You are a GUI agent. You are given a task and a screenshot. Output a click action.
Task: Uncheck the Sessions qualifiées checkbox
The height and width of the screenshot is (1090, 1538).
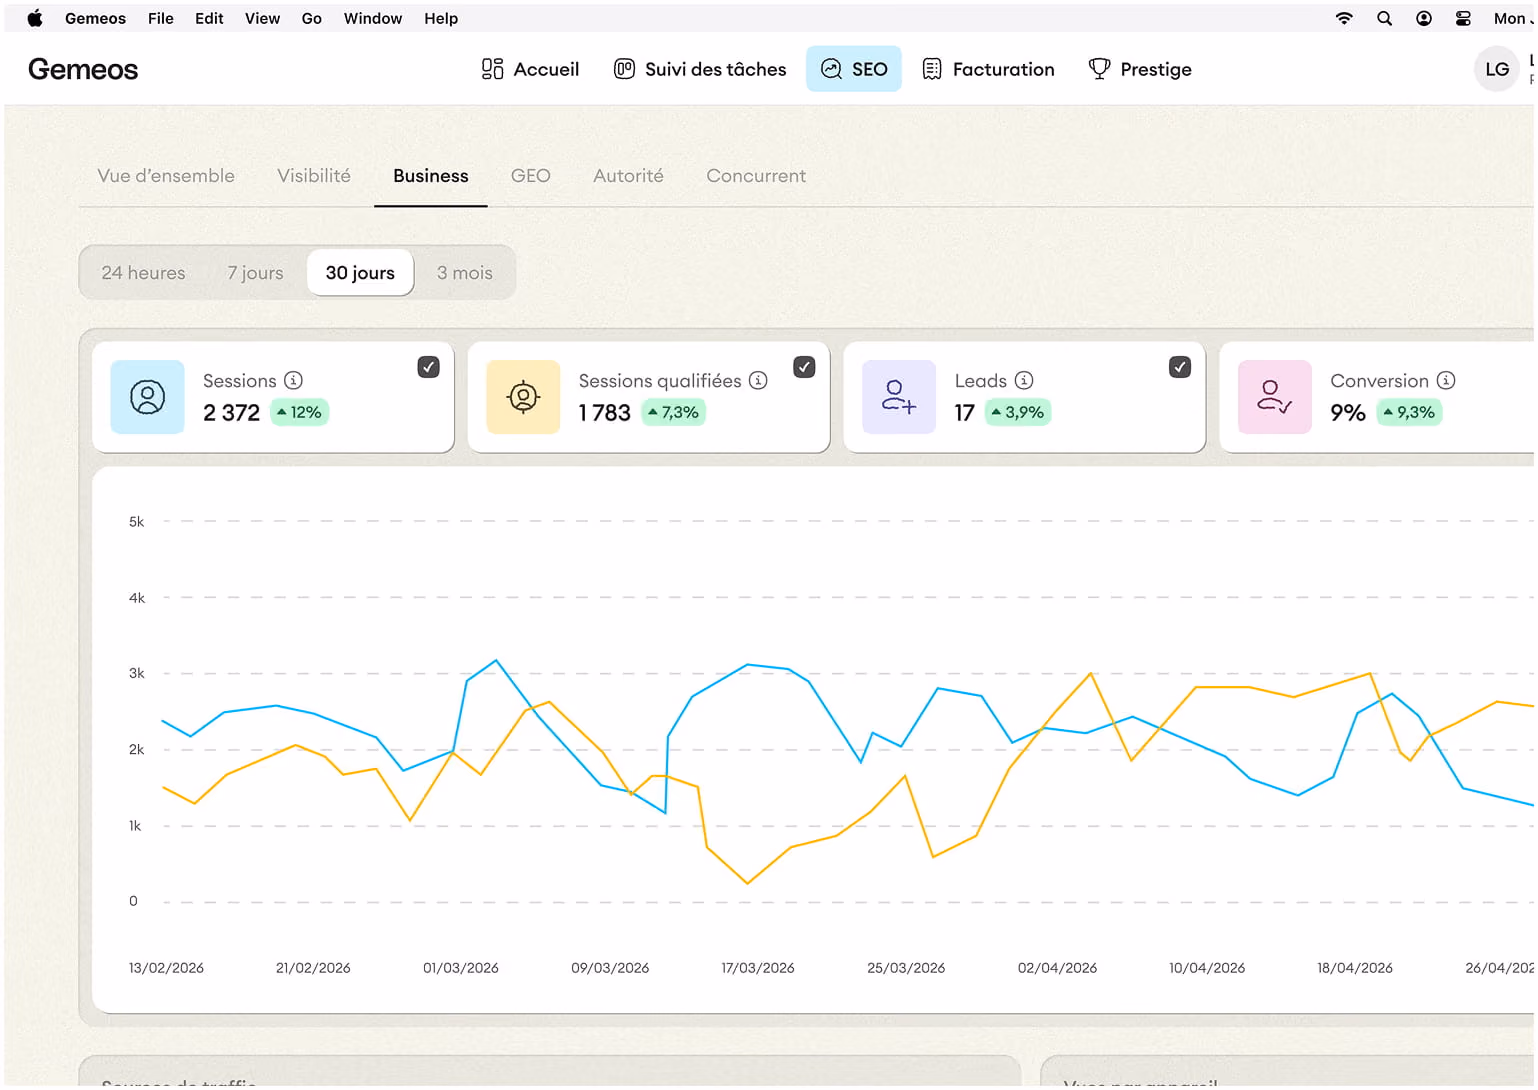804,367
